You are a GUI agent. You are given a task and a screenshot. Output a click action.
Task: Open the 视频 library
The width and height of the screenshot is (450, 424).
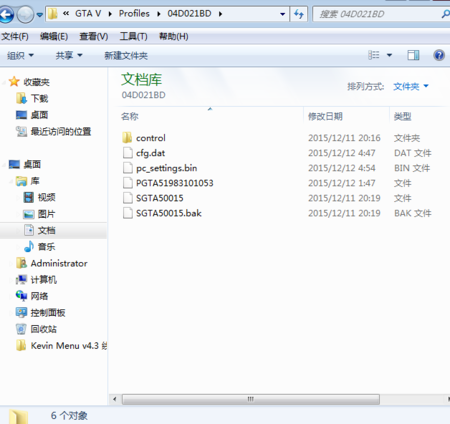(46, 197)
